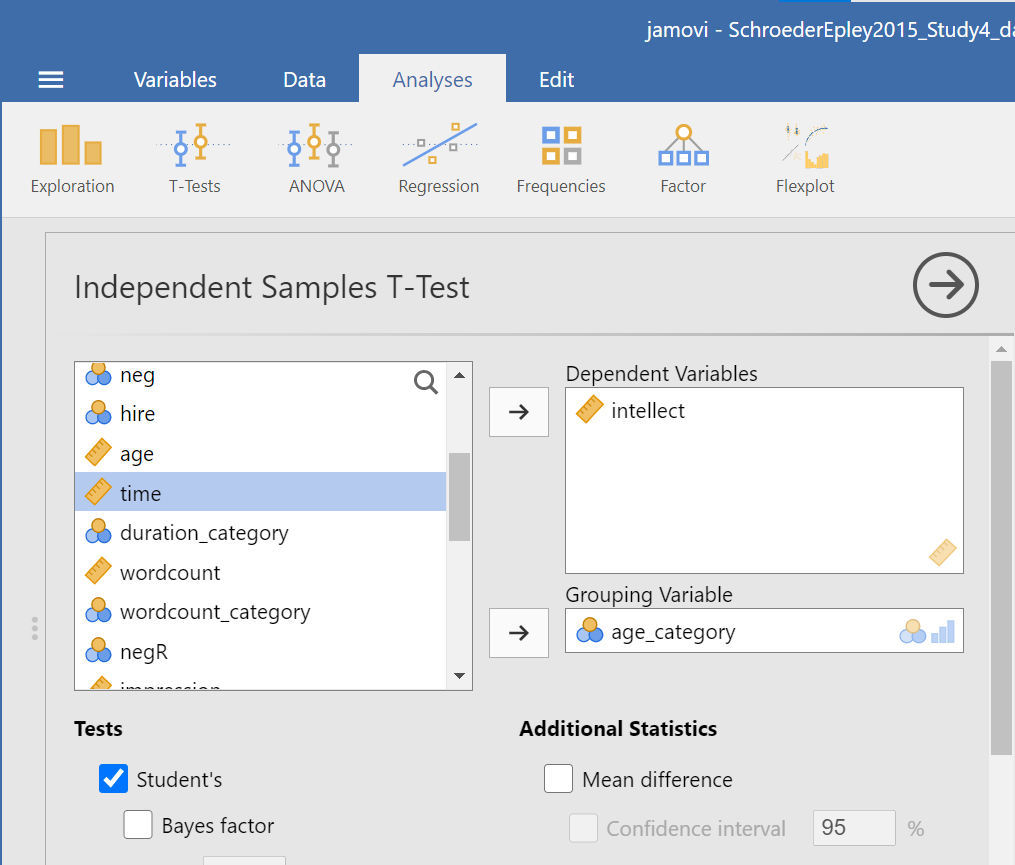Click the search icon in variable list
This screenshot has height=865, width=1015.
click(426, 383)
